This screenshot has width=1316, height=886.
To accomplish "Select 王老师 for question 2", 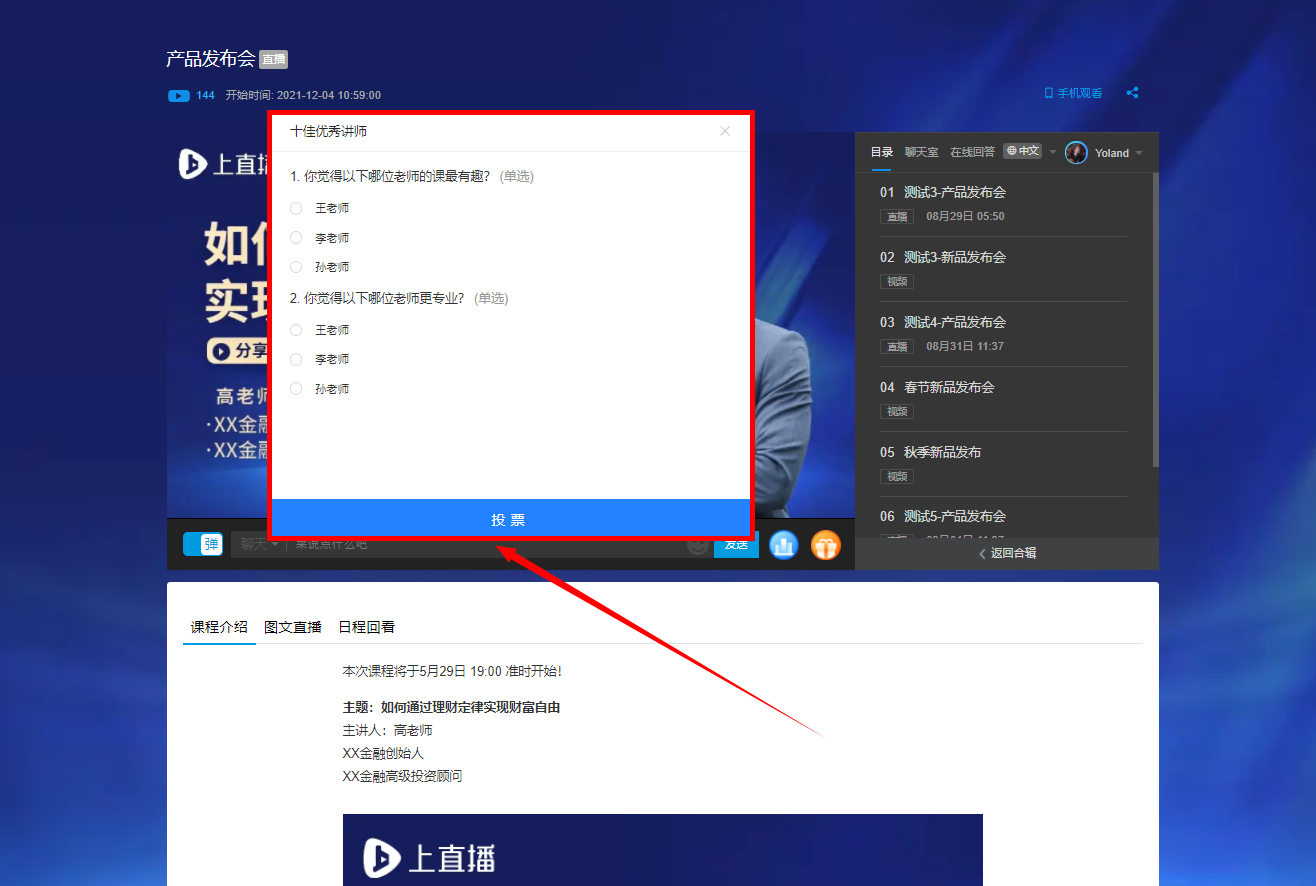I will coord(296,330).
